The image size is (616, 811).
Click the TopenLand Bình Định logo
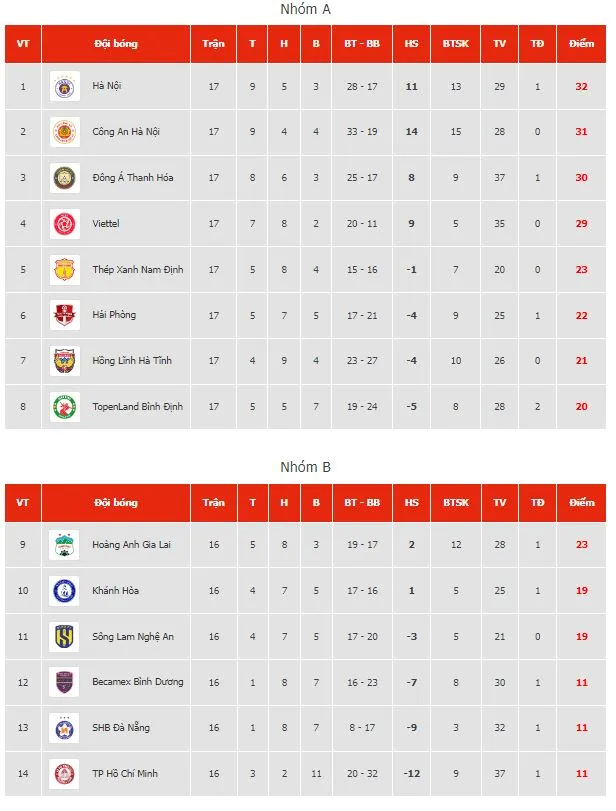pos(66,407)
